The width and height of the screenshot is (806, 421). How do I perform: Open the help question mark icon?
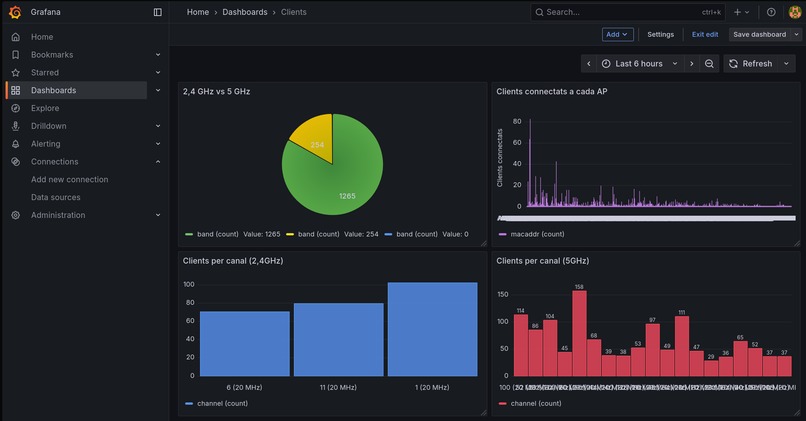(x=771, y=12)
